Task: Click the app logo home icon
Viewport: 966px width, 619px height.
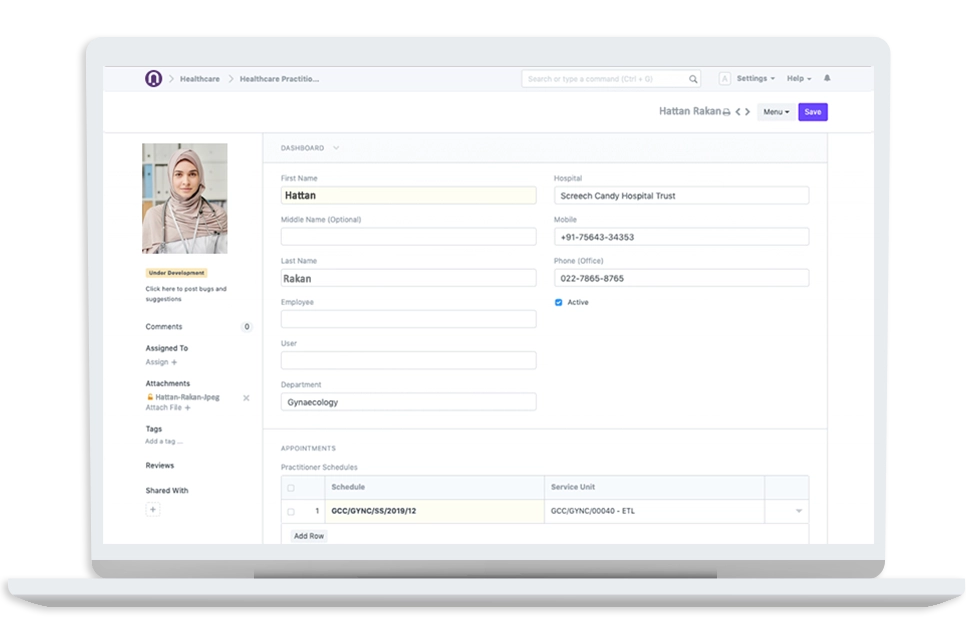Action: [153, 79]
